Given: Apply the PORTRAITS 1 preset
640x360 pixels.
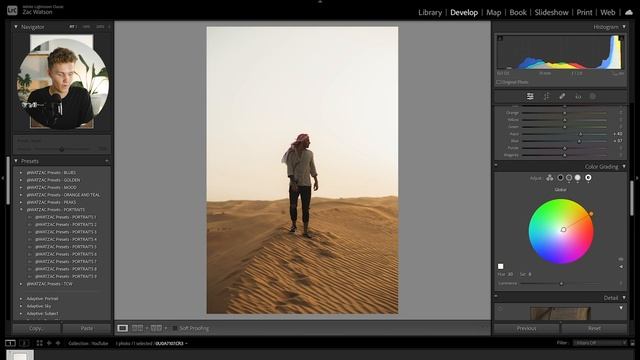Looking at the screenshot, I should (66, 217).
